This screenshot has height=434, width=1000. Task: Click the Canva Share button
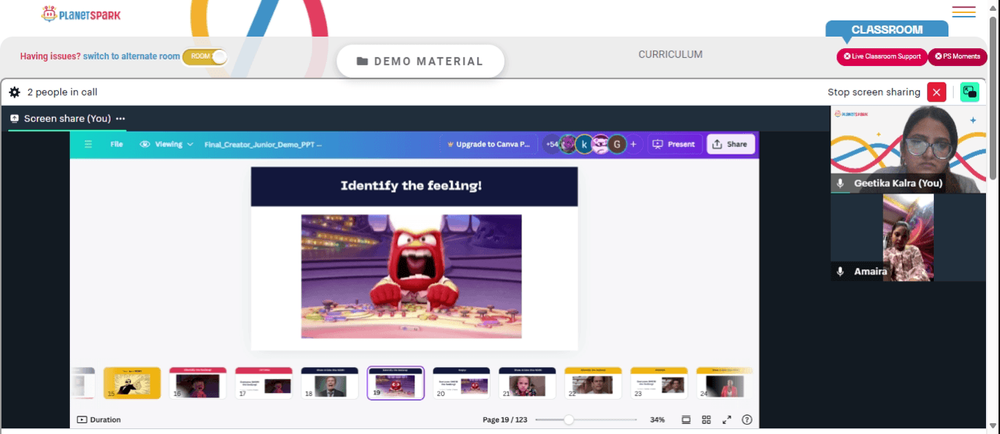[730, 144]
